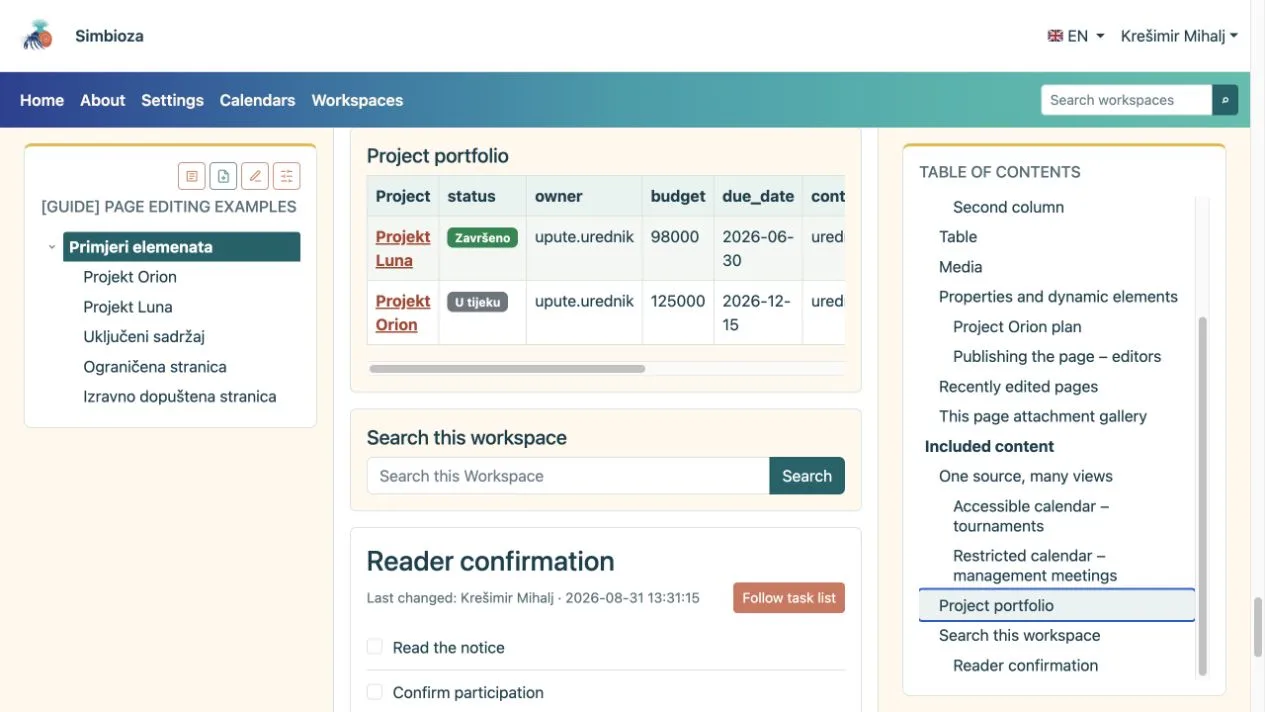
Task: Click the edit page pencil icon
Action: (255, 176)
